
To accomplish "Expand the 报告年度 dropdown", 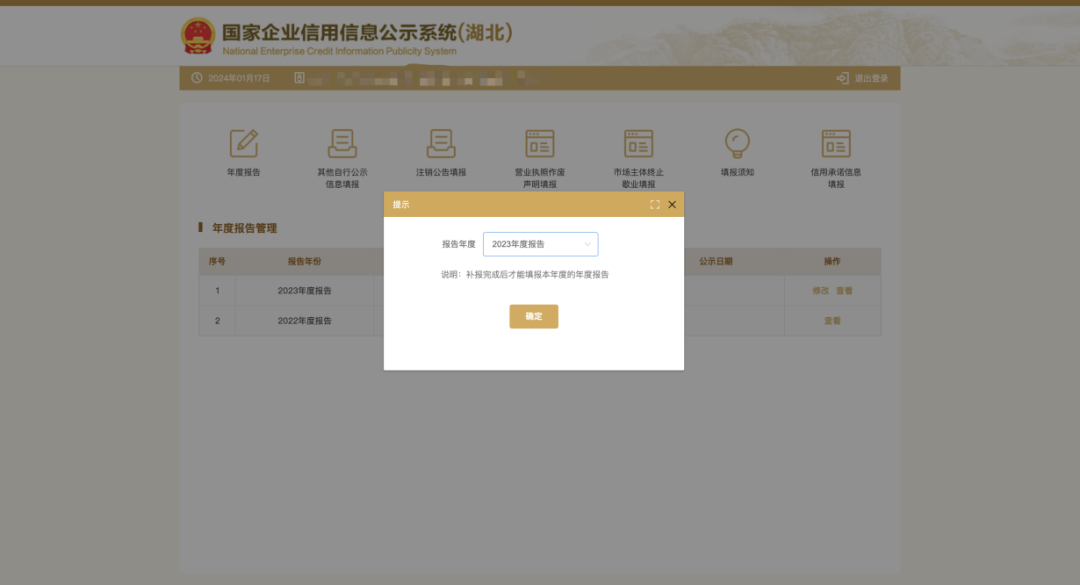I will point(540,244).
